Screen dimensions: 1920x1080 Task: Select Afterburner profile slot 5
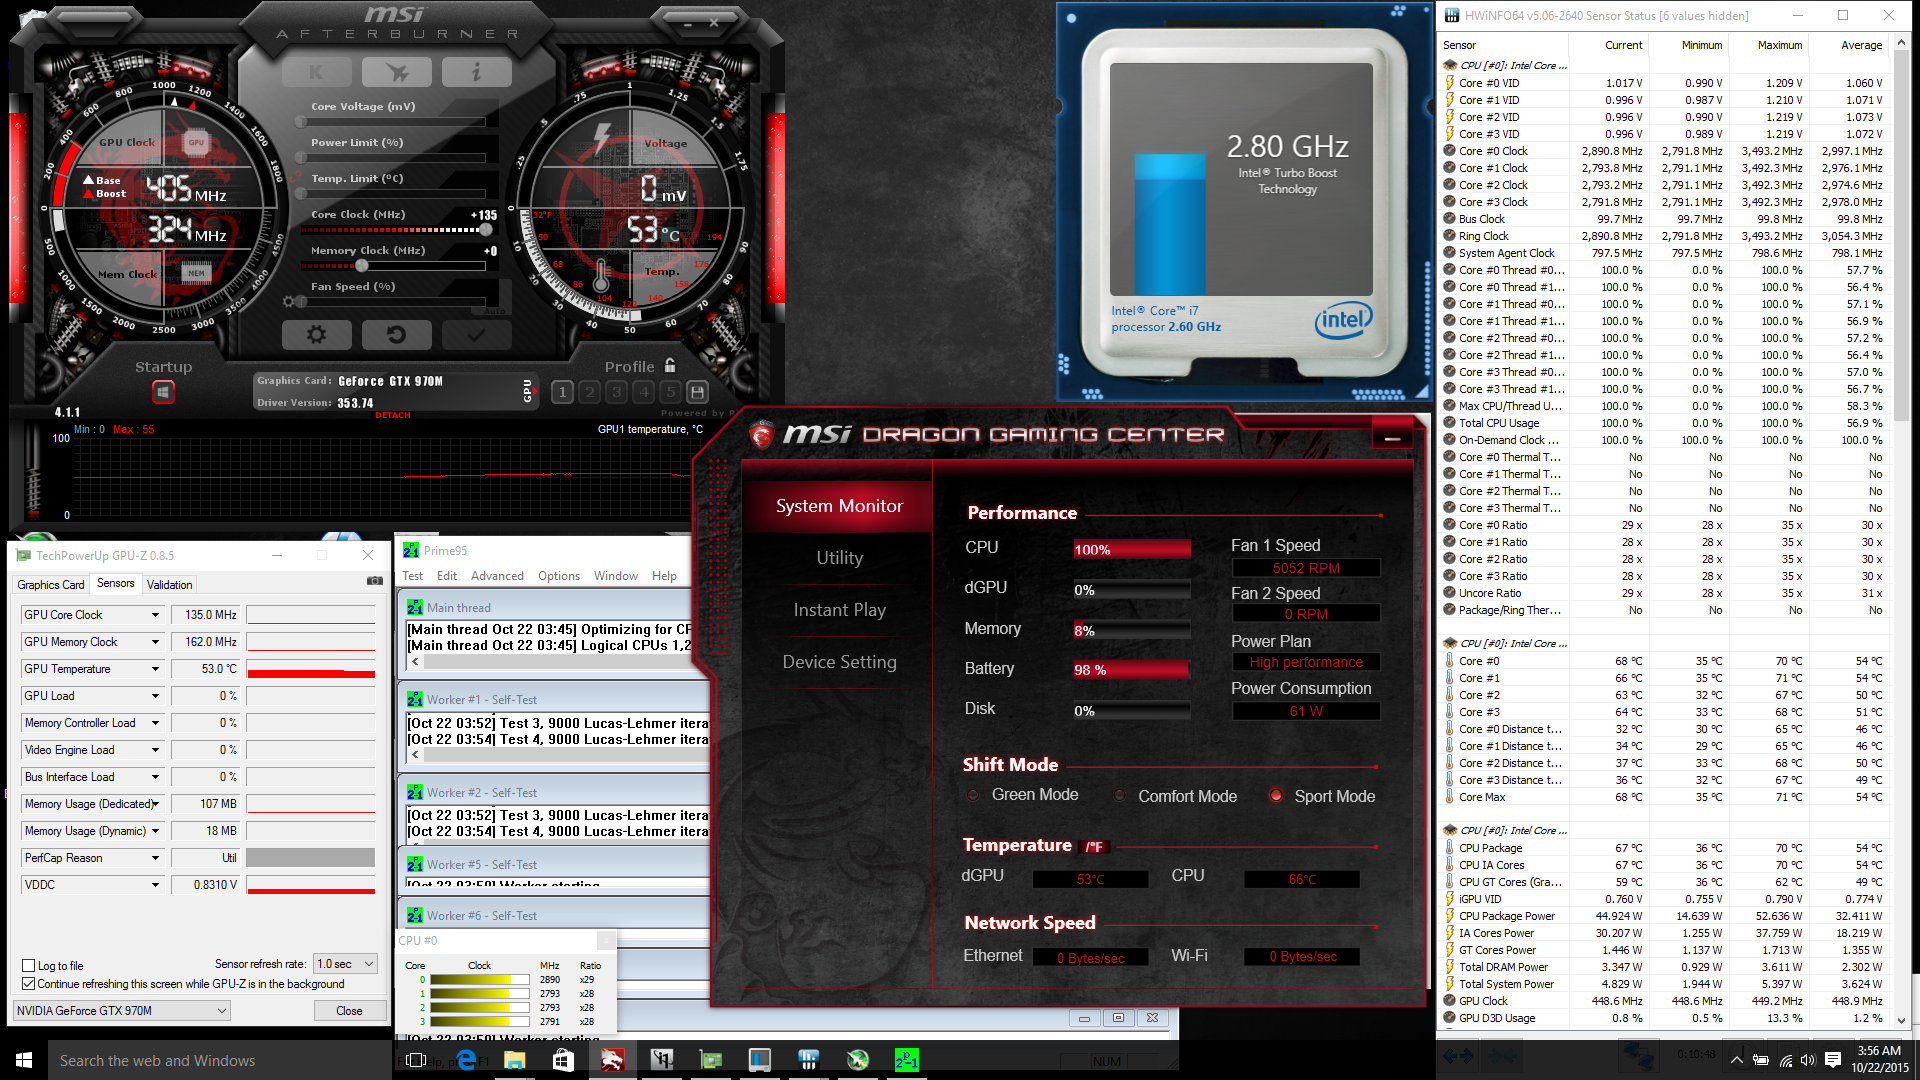(x=671, y=392)
